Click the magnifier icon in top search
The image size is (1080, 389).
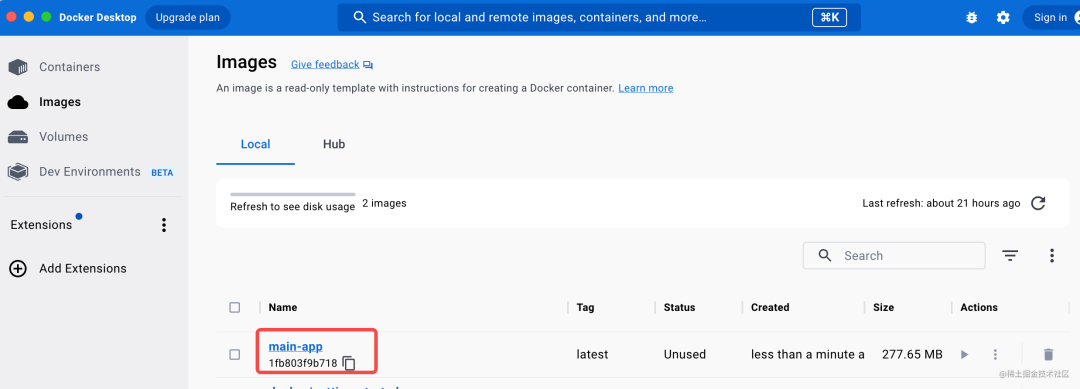(x=359, y=17)
